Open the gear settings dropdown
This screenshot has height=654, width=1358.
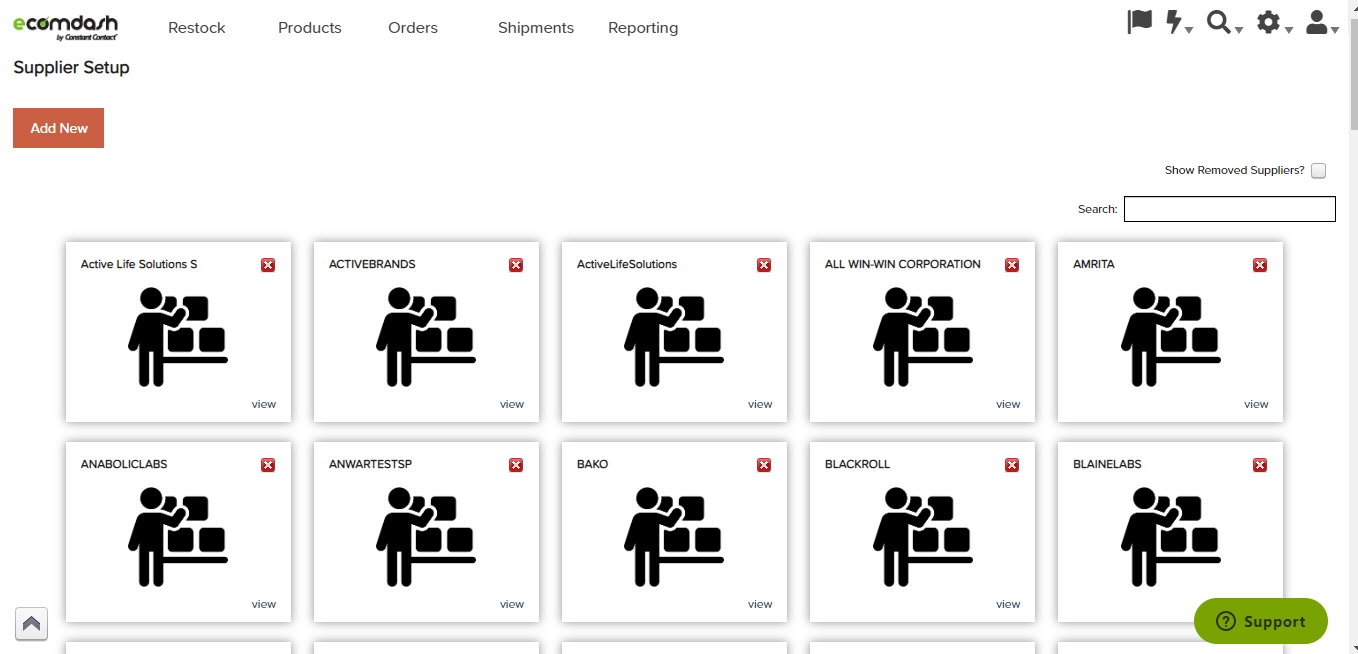point(1273,23)
